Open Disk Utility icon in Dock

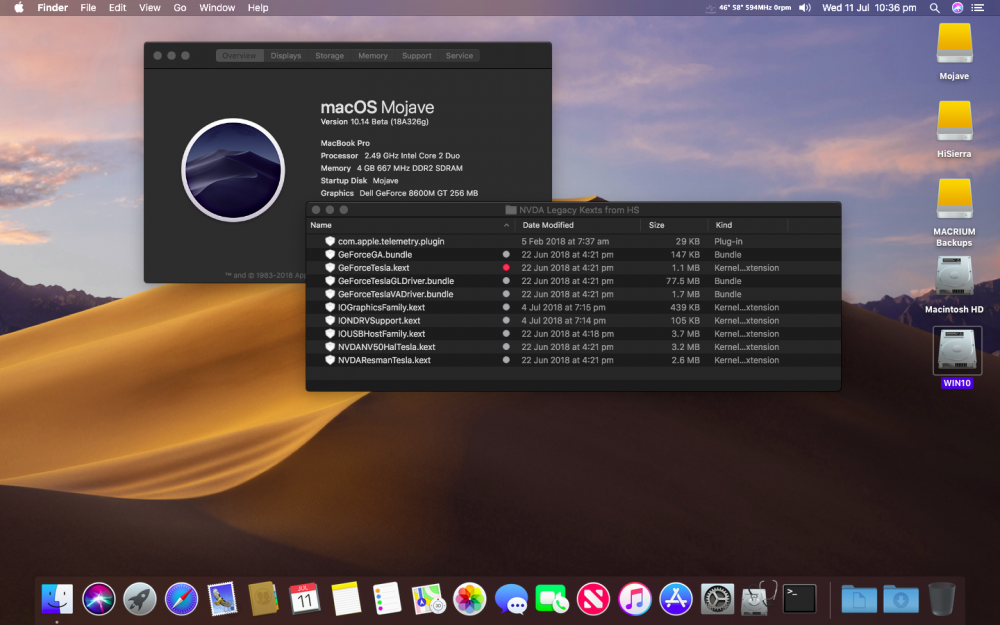[x=758, y=599]
